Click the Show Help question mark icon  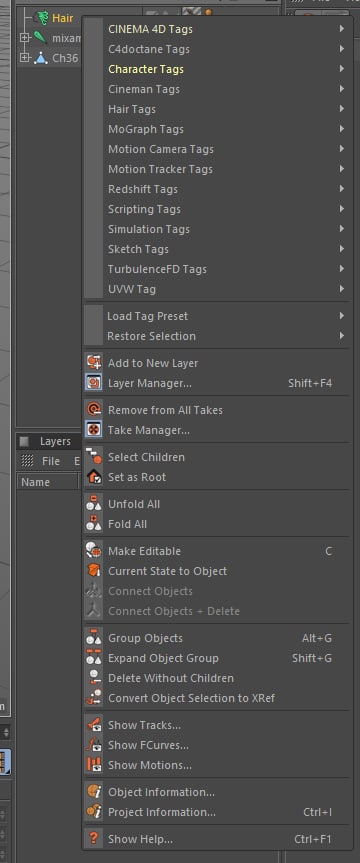(x=94, y=839)
